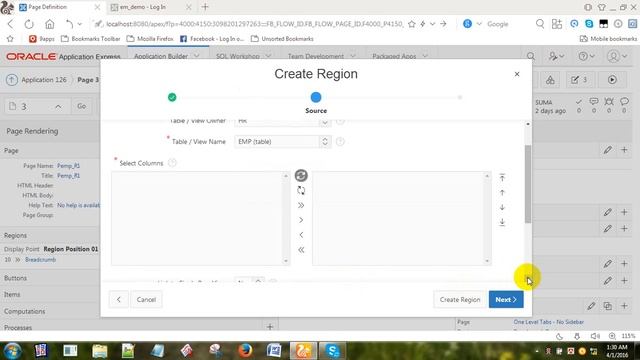Move column to bottom arrow icon
The image size is (640, 360).
(x=502, y=222)
